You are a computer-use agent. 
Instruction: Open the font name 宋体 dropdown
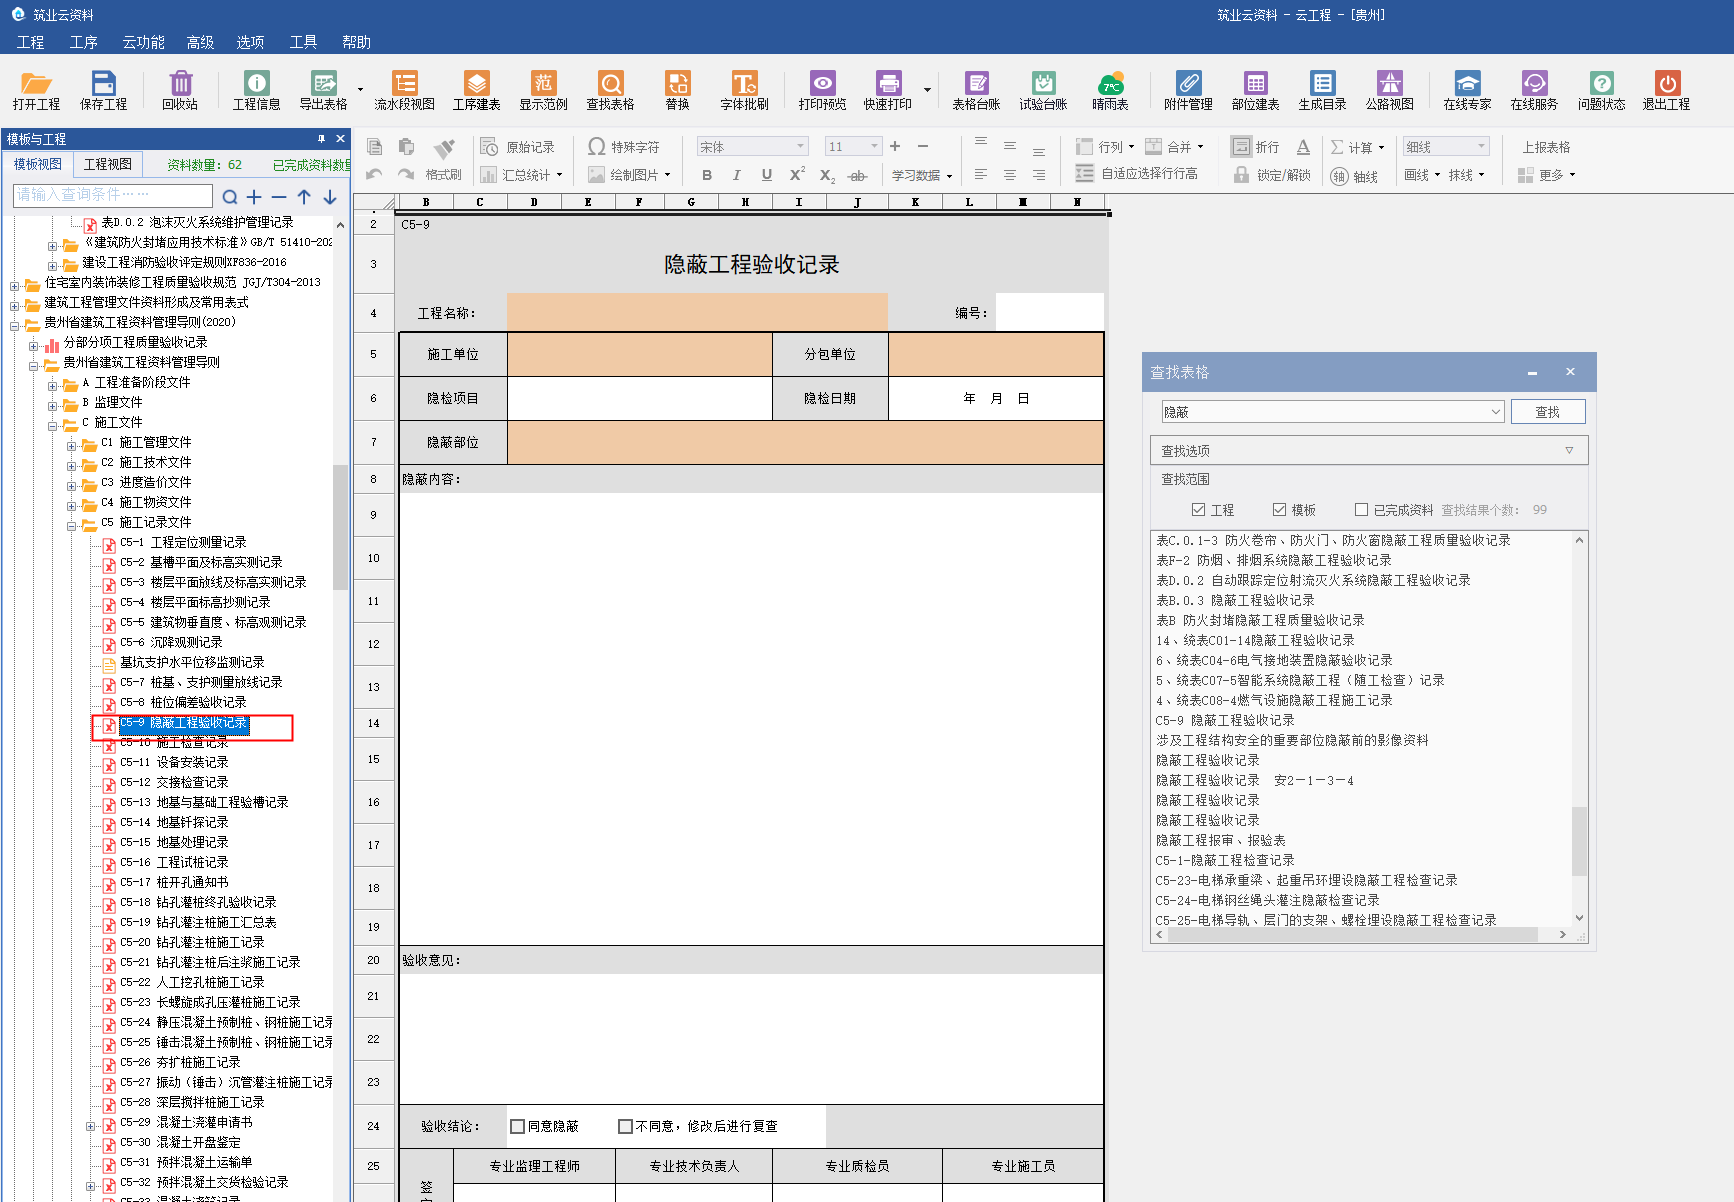[x=800, y=147]
